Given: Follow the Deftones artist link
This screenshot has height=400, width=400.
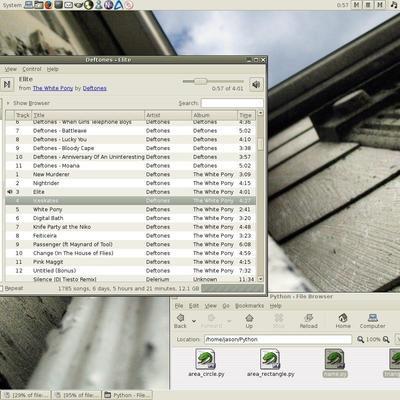Looking at the screenshot, I should [x=95, y=88].
